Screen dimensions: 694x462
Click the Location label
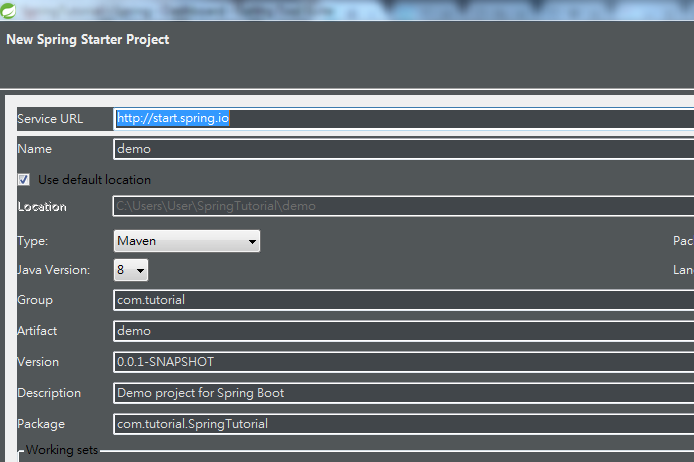[42, 207]
